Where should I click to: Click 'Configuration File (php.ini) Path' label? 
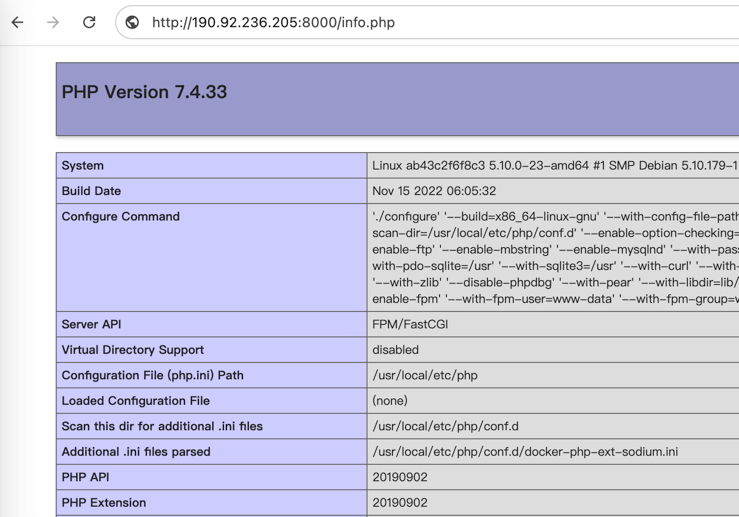pyautogui.click(x=153, y=375)
